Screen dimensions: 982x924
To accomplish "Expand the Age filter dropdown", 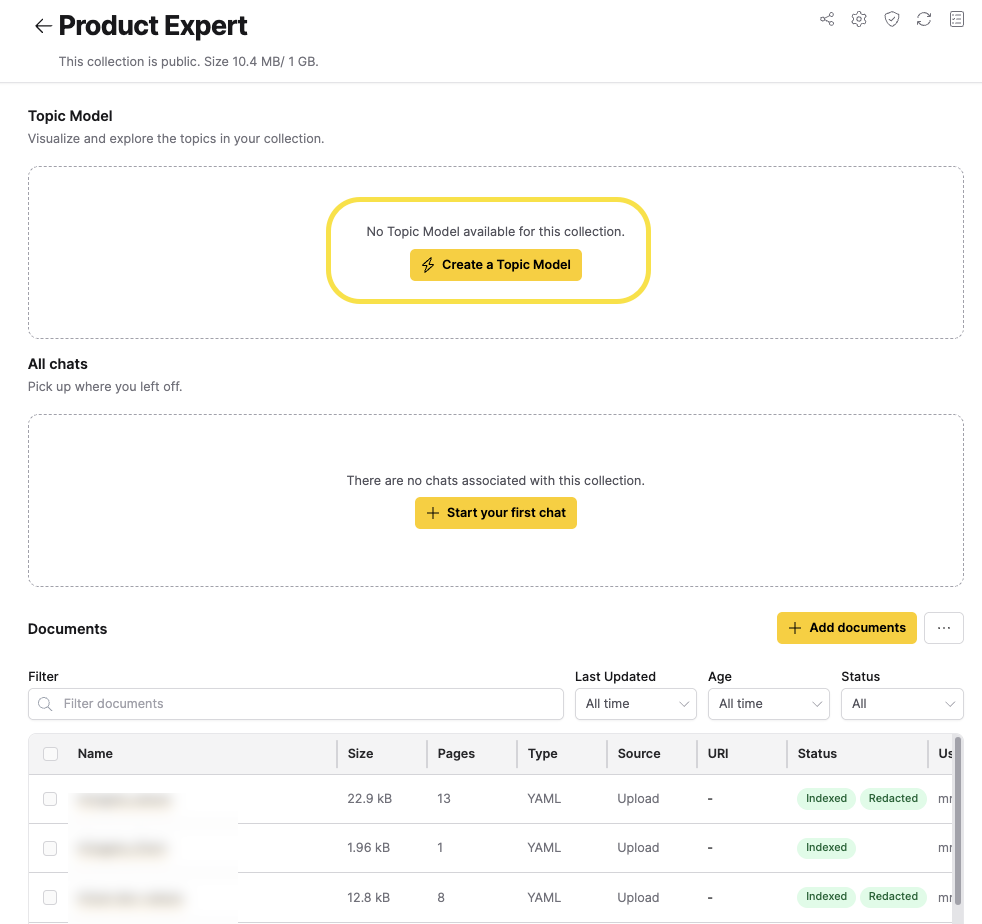I will [x=768, y=704].
